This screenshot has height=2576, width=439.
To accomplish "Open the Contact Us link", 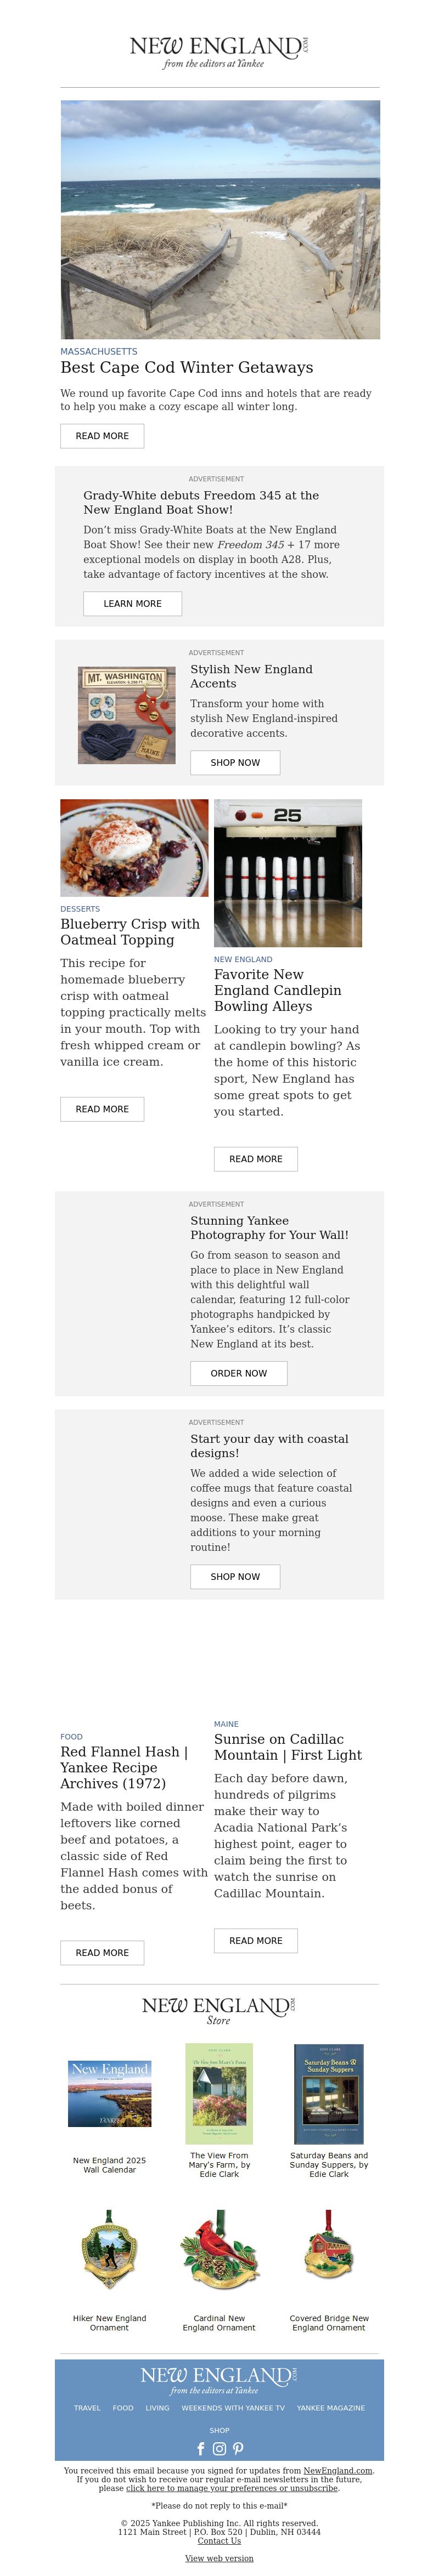I will [219, 2540].
